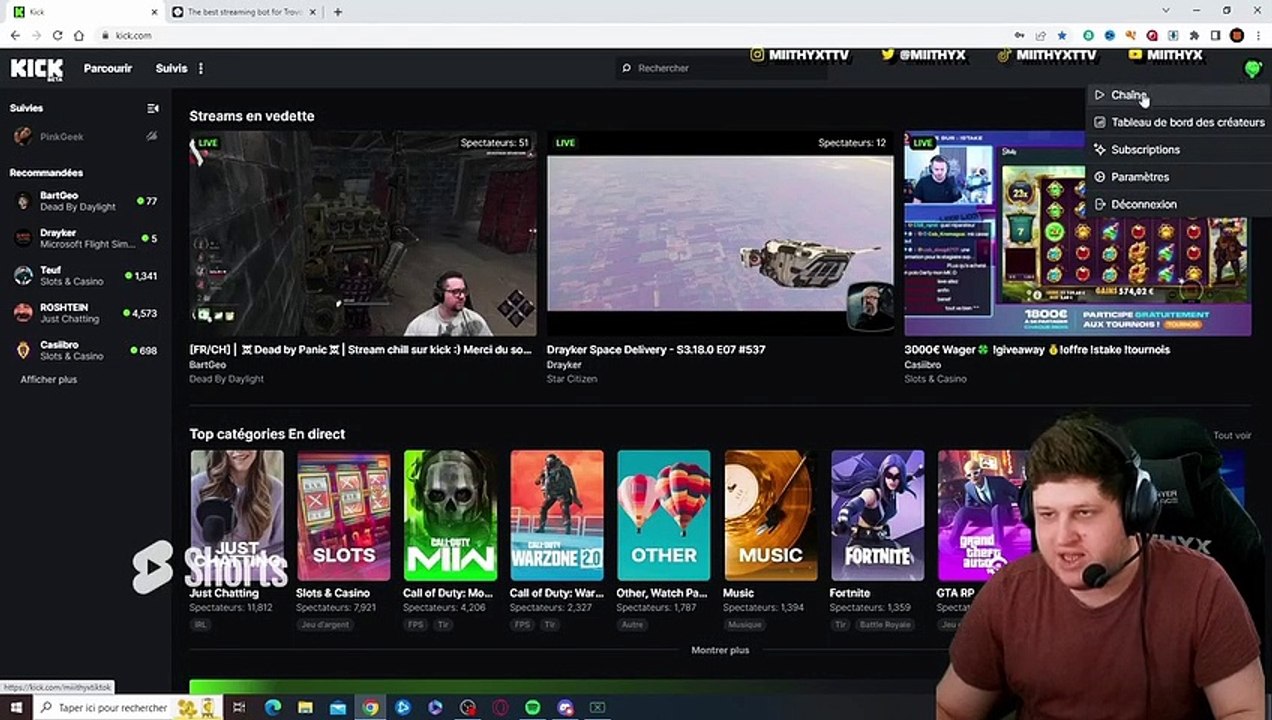Click the green user avatar in Kick header
The height and width of the screenshot is (720, 1272).
(1252, 68)
